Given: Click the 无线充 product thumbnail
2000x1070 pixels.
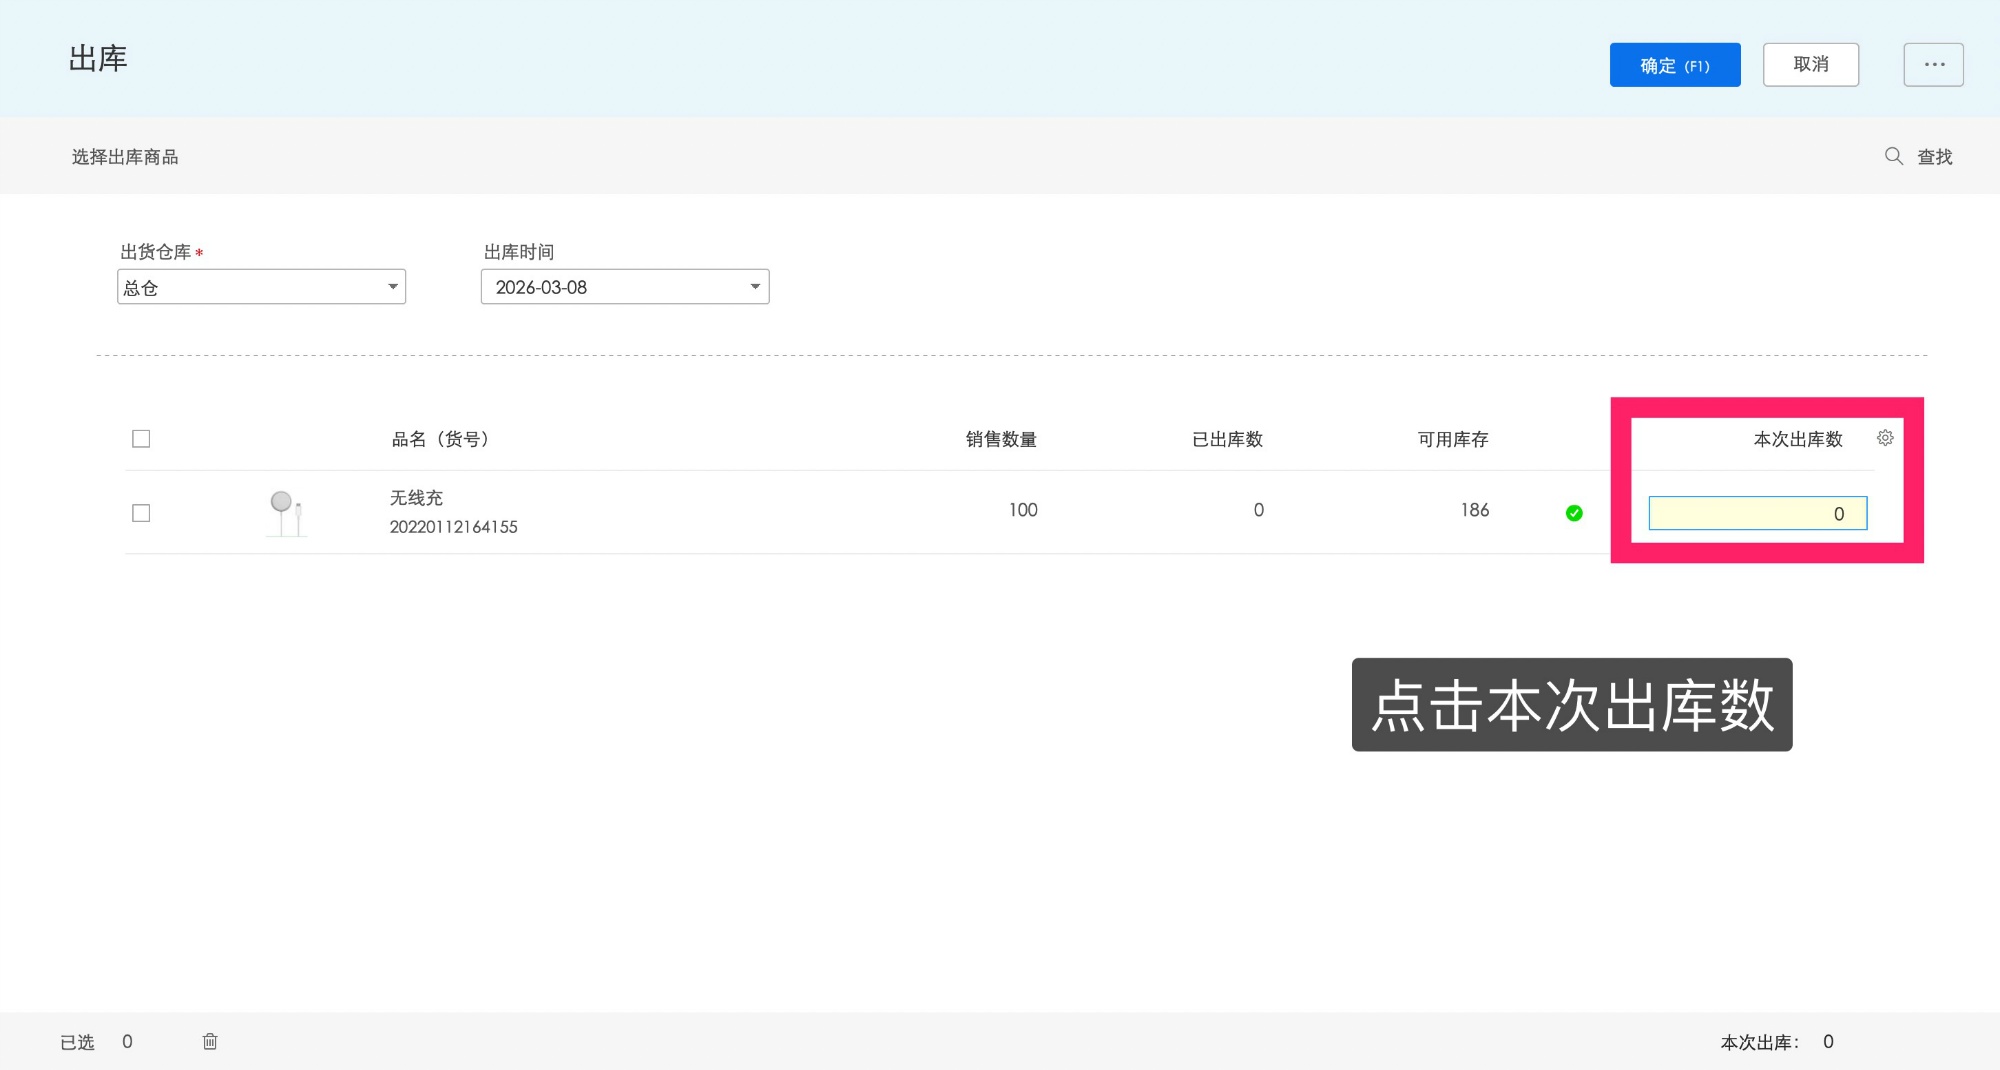Looking at the screenshot, I should point(286,511).
